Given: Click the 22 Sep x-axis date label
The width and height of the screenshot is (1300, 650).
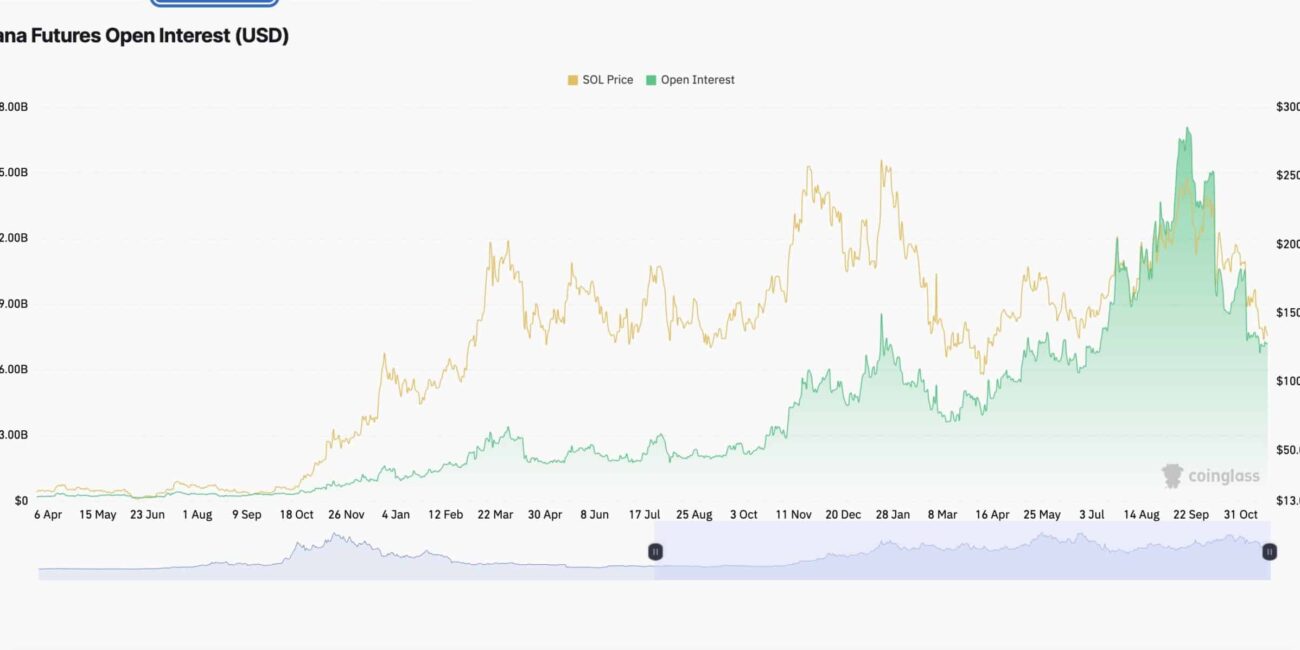Looking at the screenshot, I should [1191, 515].
